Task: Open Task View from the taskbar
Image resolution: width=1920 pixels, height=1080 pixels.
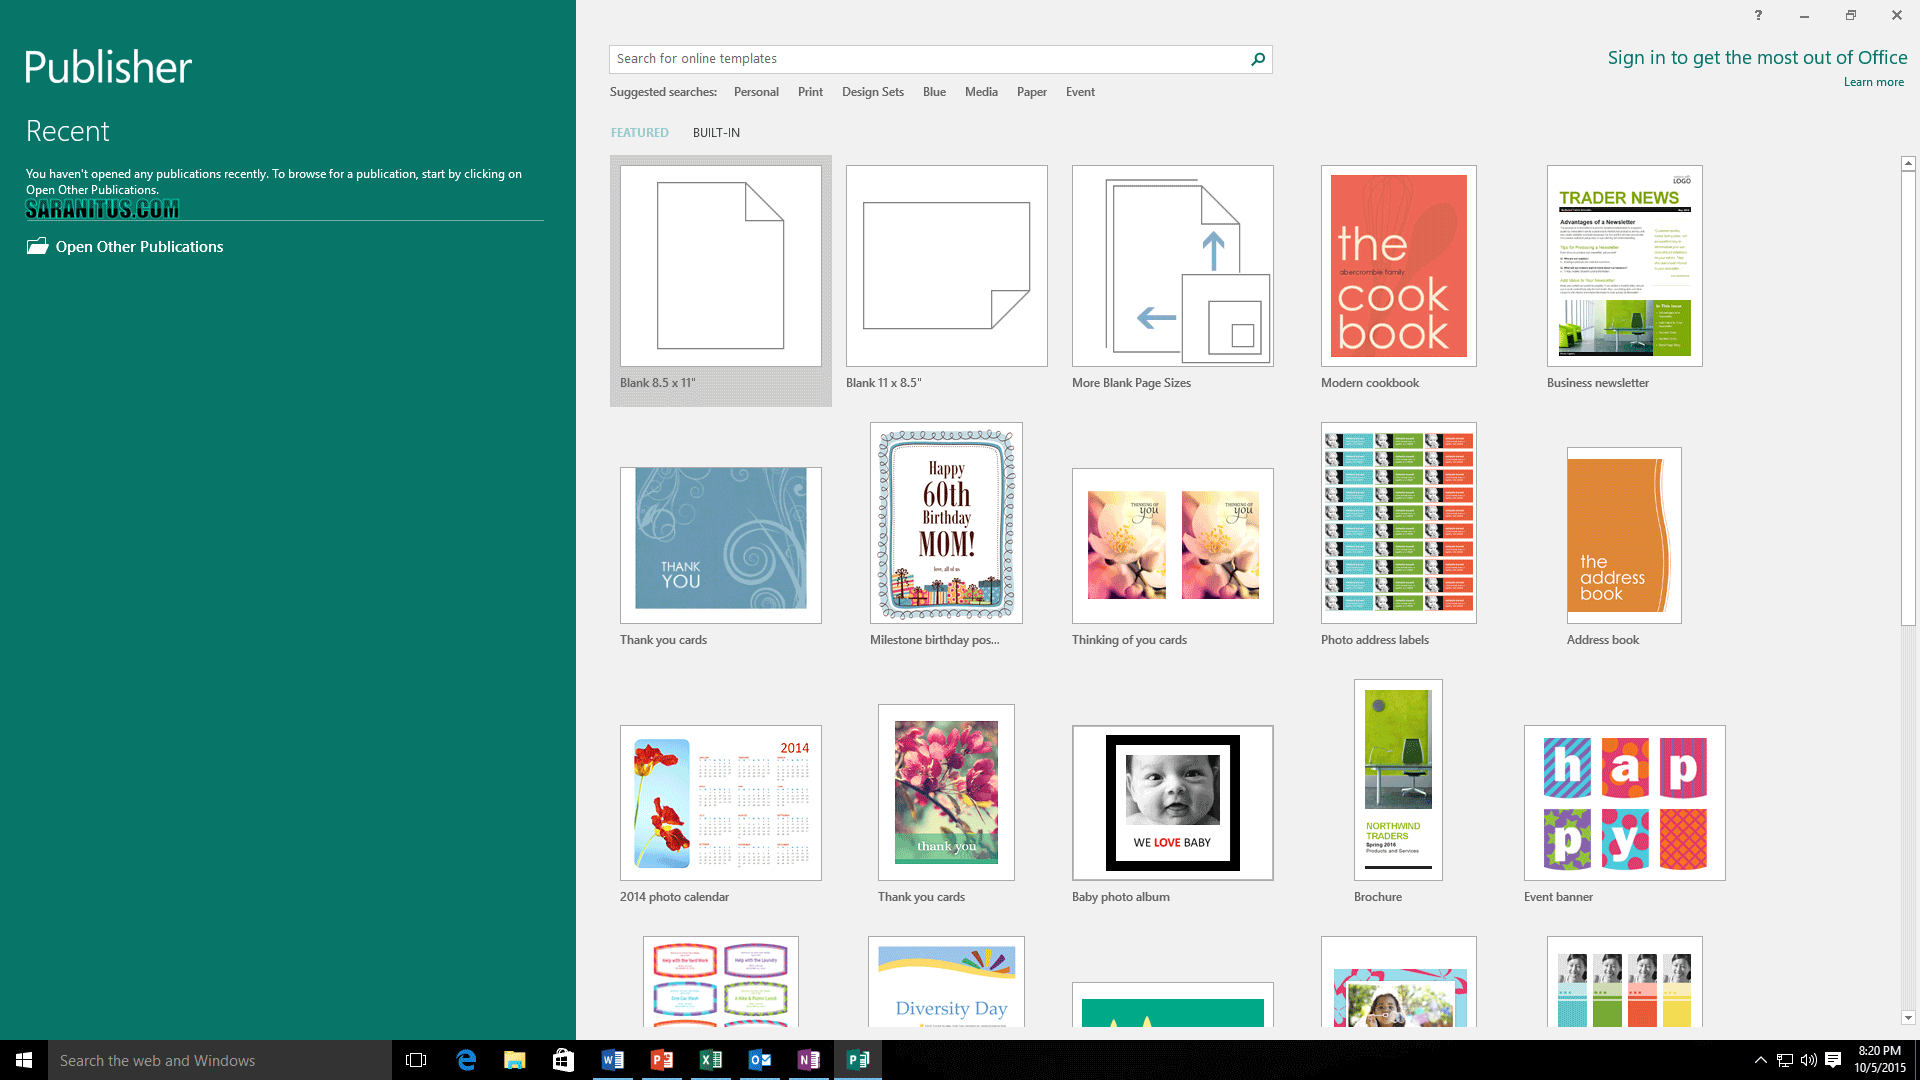Action: tap(416, 1060)
